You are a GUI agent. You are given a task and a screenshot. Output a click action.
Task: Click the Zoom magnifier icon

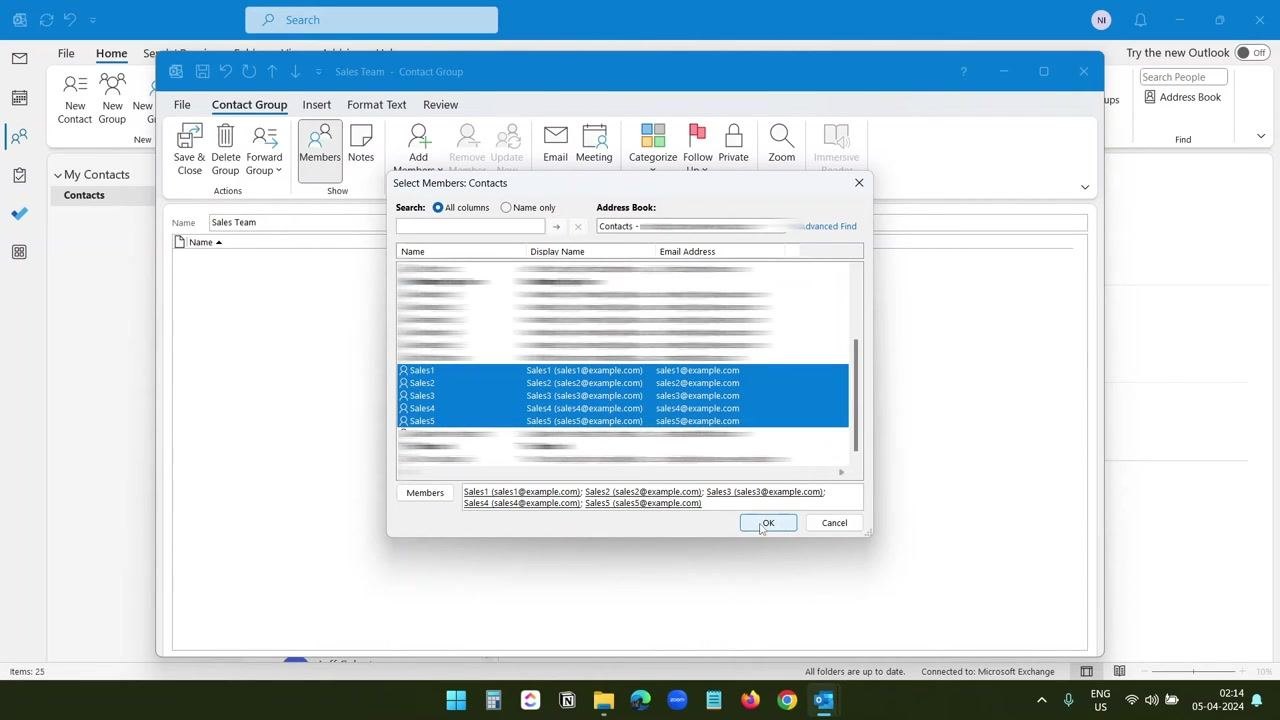coord(782,144)
